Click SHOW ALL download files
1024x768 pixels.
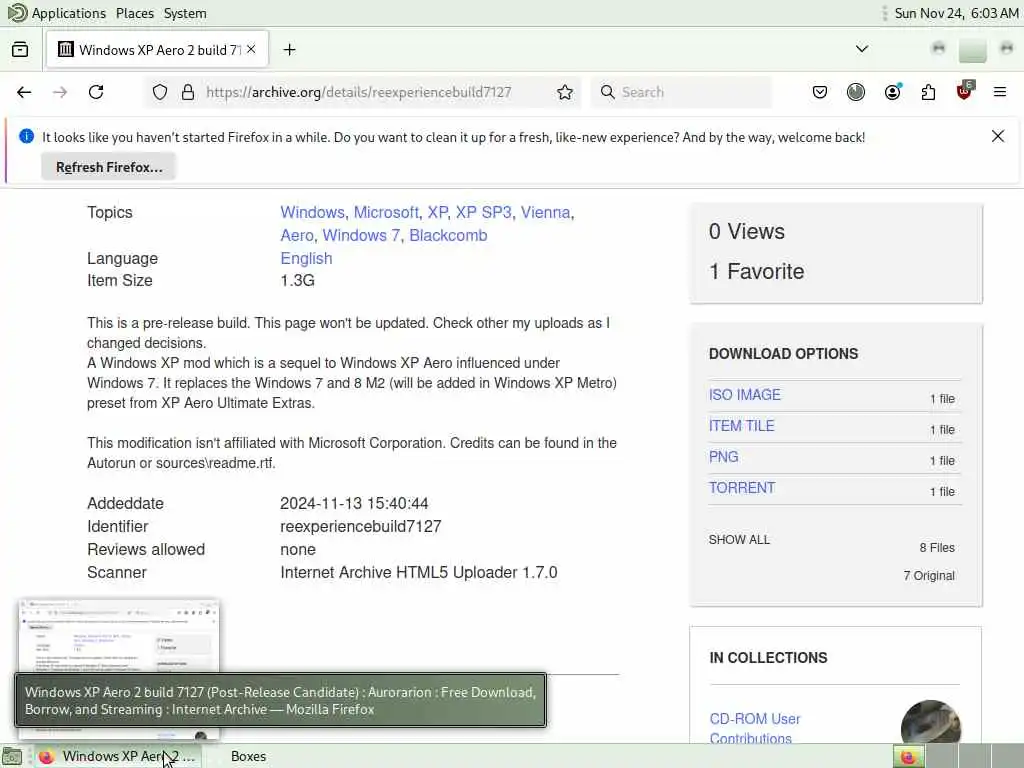coord(739,539)
